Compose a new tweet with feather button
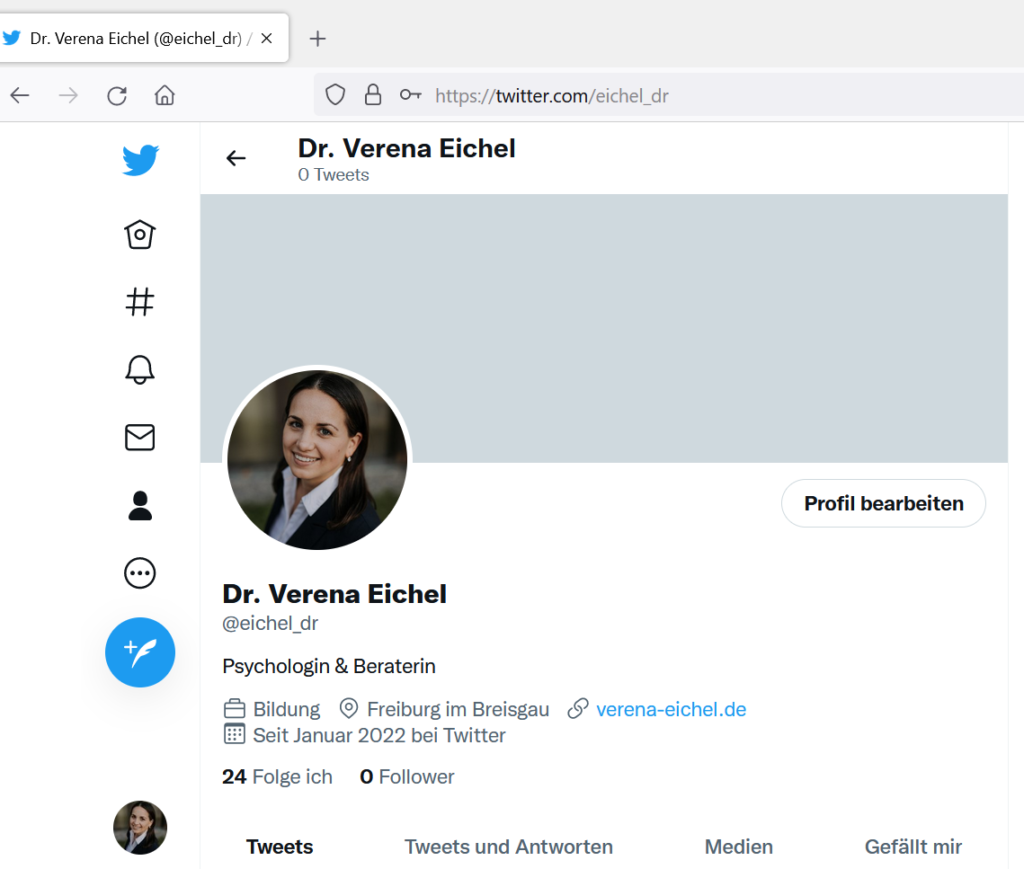The height and width of the screenshot is (869, 1024). coord(140,652)
